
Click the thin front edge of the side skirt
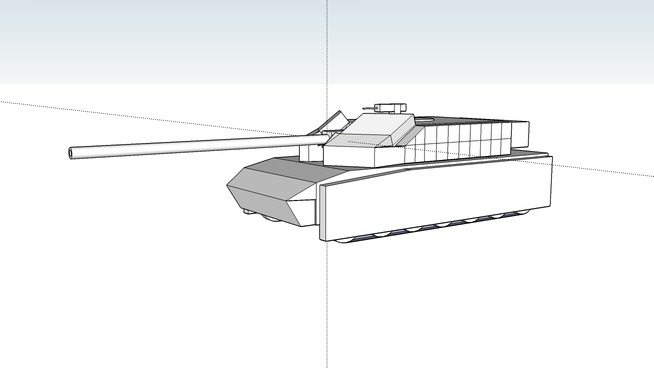(x=322, y=213)
